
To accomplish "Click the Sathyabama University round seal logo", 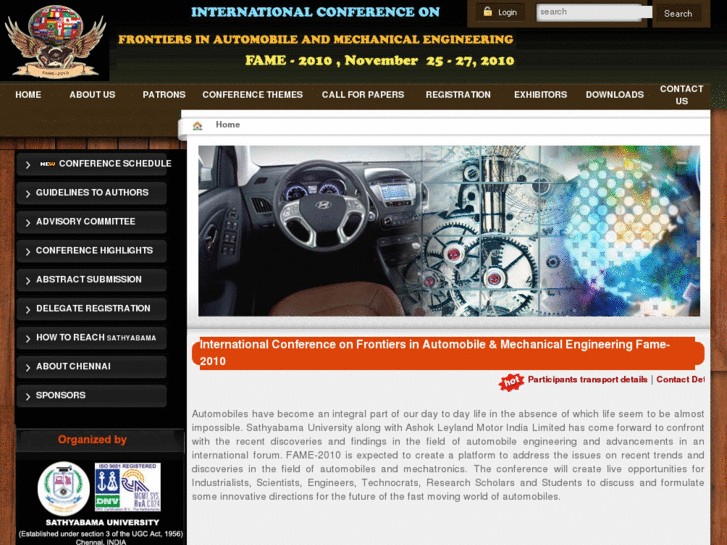I will click(x=64, y=488).
